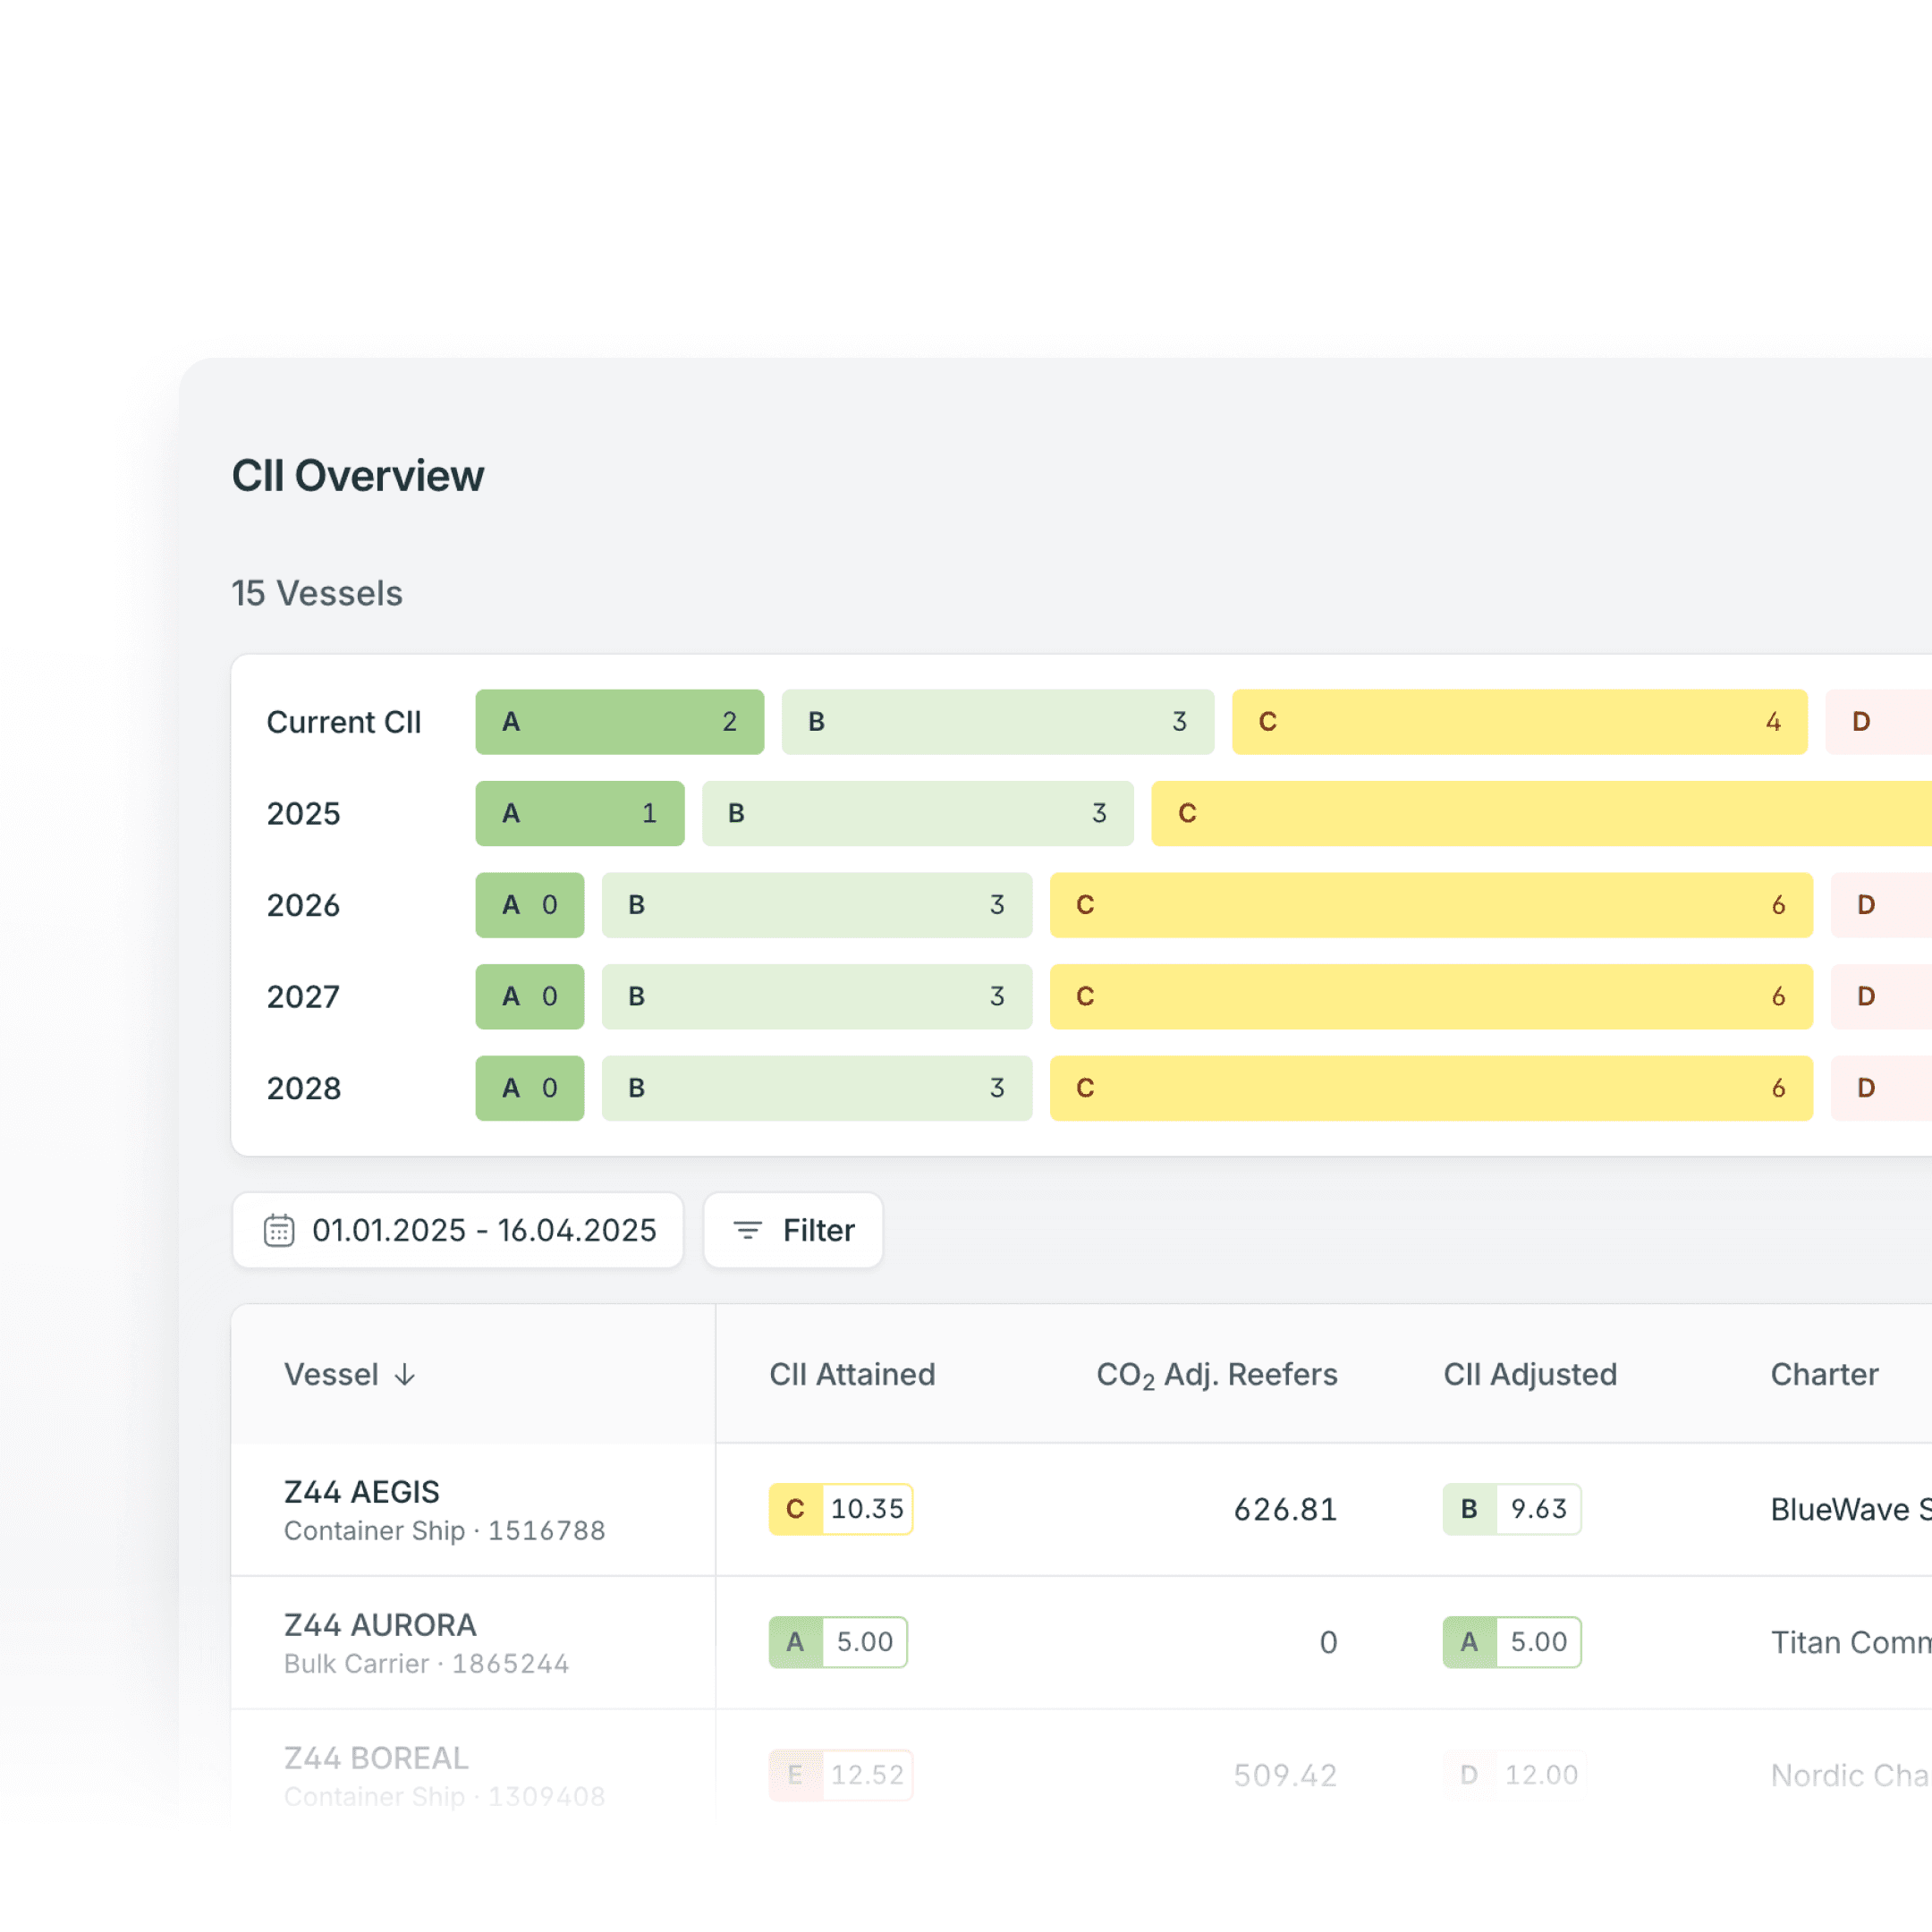1932x1932 pixels.
Task: Click the sort arrow next to Vessel
Action: 405,1375
